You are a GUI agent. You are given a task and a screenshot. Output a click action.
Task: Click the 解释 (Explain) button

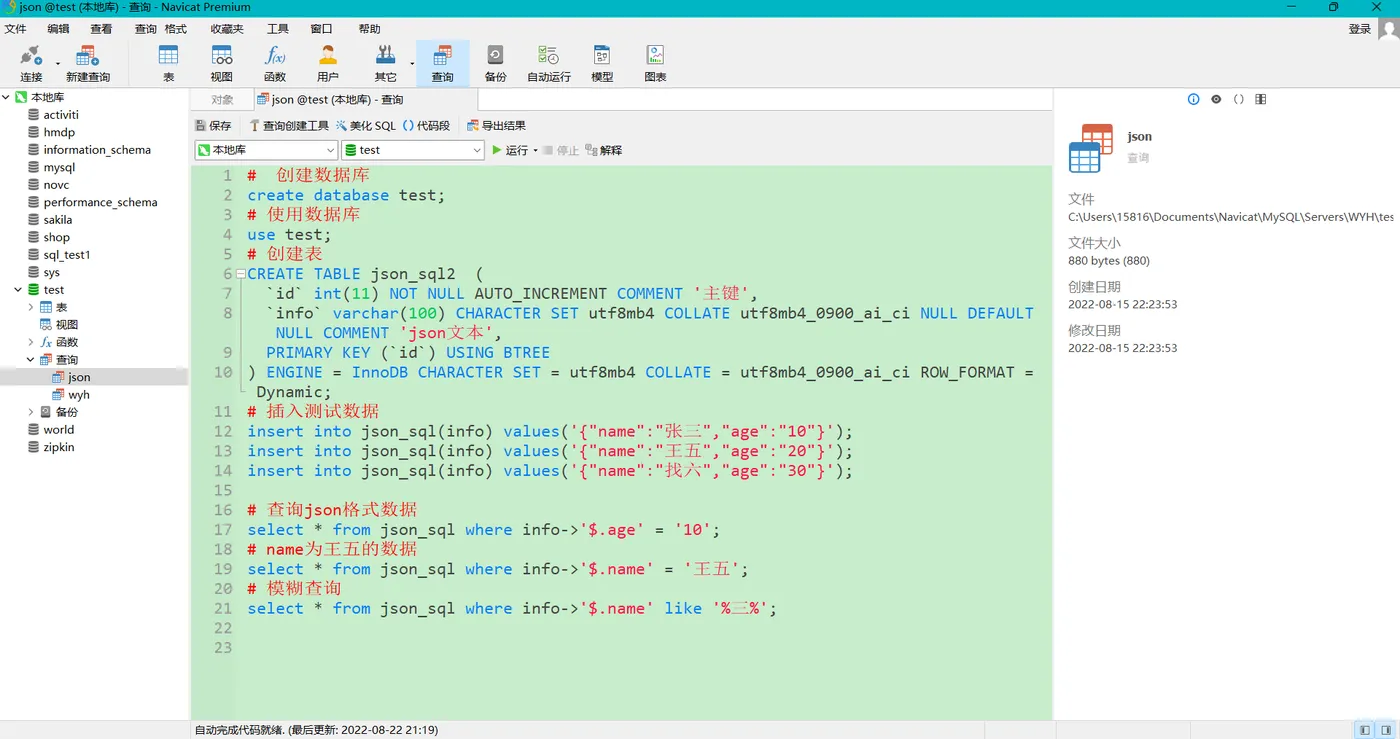tap(604, 150)
